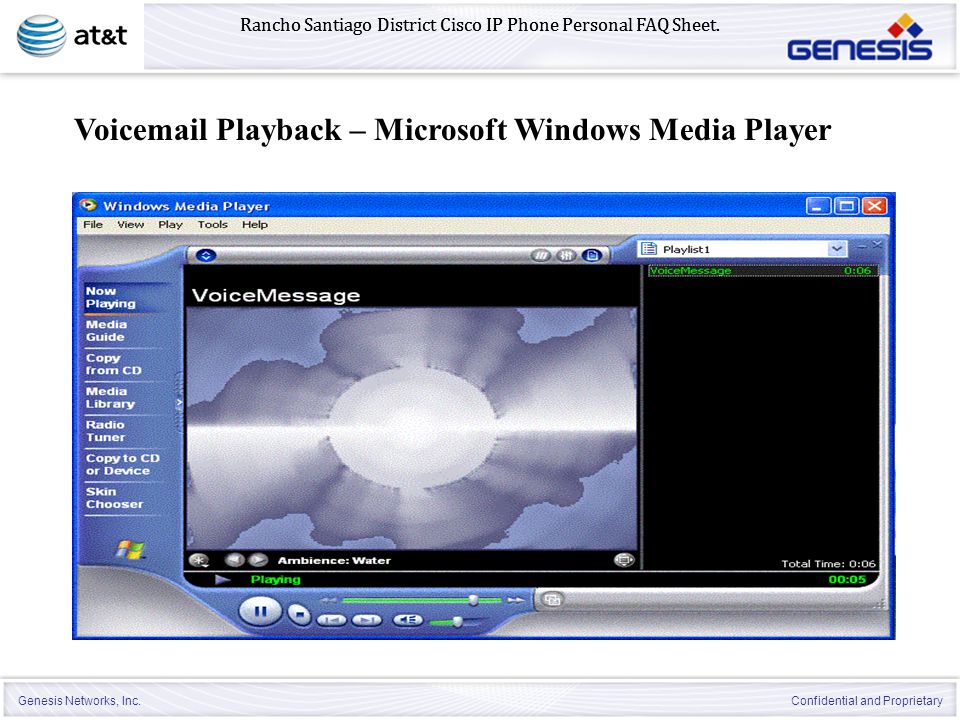Viewport: 960px width, 720px height.
Task: Collapse the features taskbar with the side arrow
Action: pyautogui.click(x=179, y=403)
